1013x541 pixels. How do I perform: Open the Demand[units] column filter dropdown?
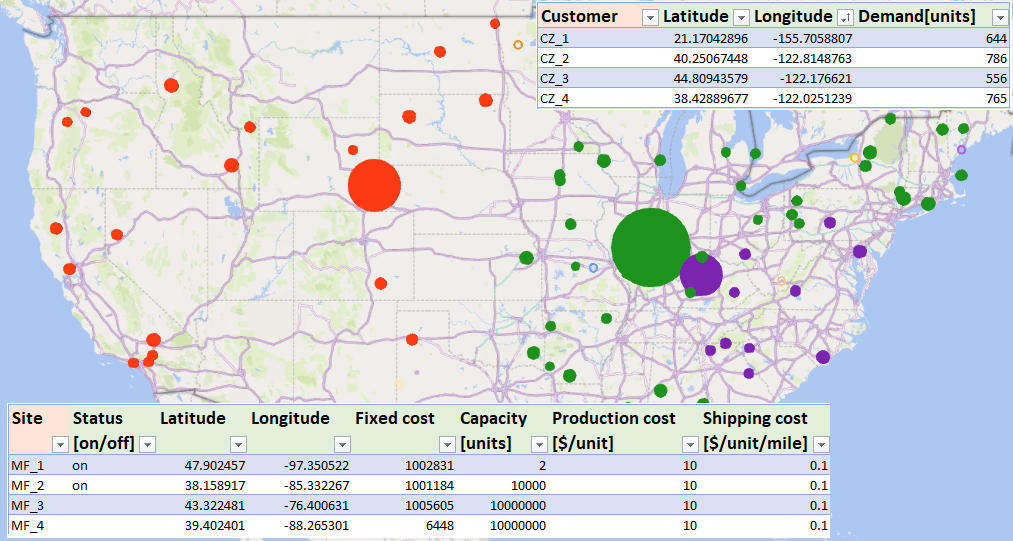tap(999, 17)
